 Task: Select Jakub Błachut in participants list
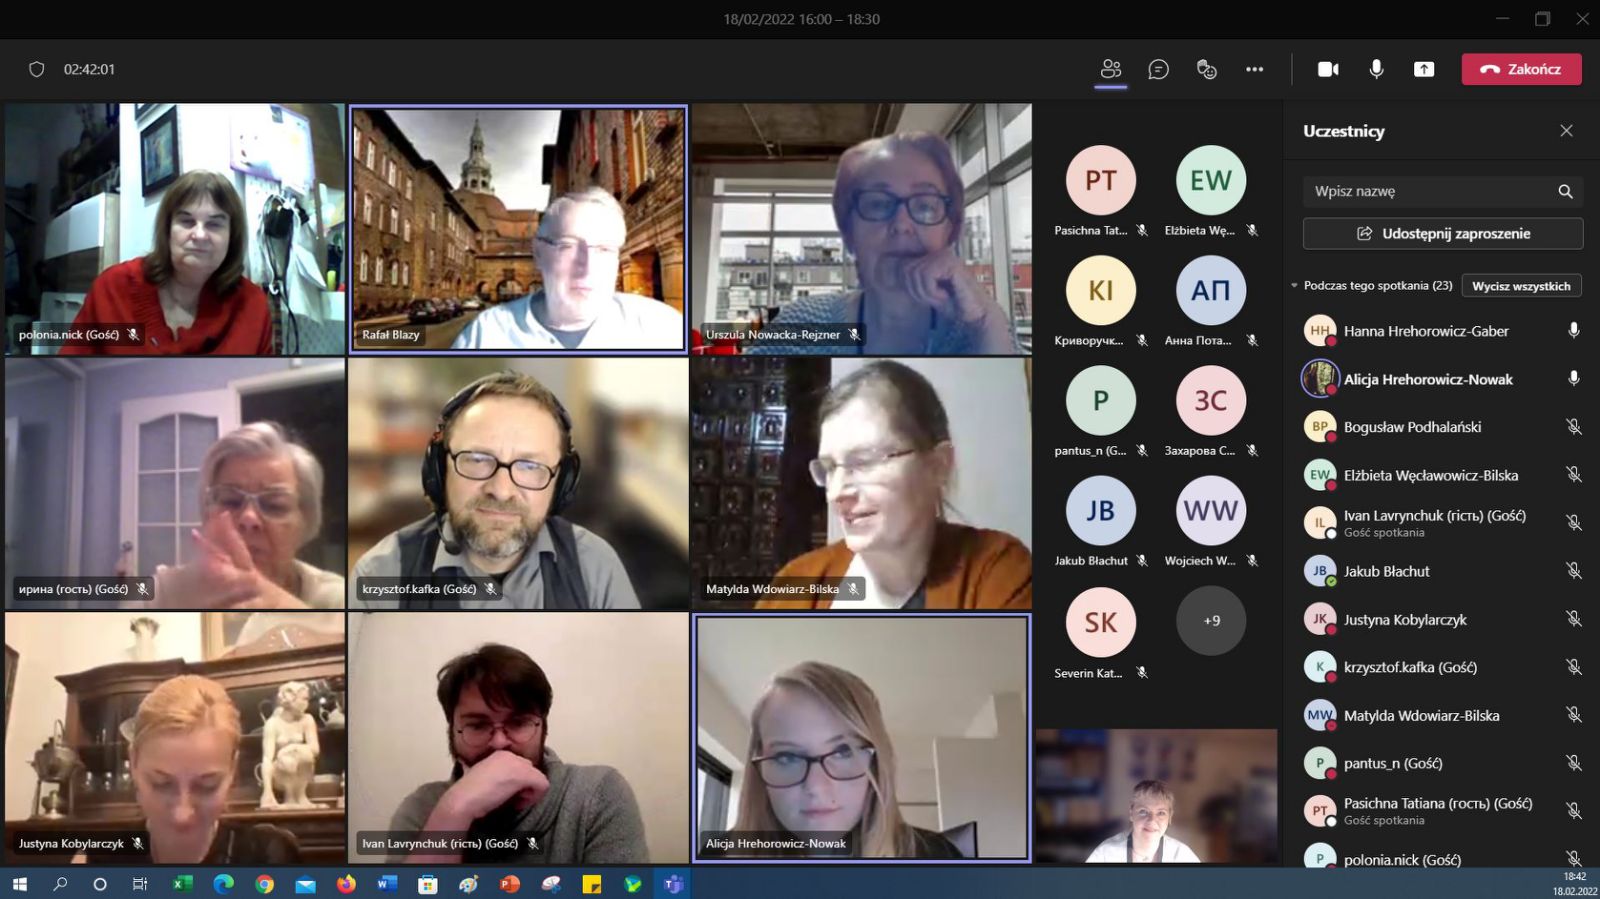click(x=1386, y=571)
